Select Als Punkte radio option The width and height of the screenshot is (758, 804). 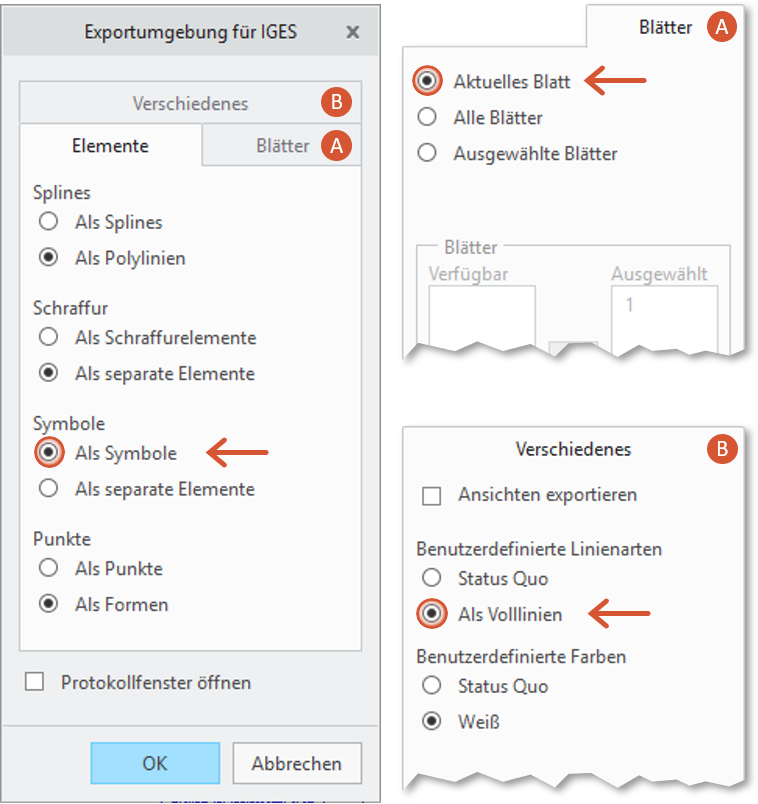[x=49, y=568]
